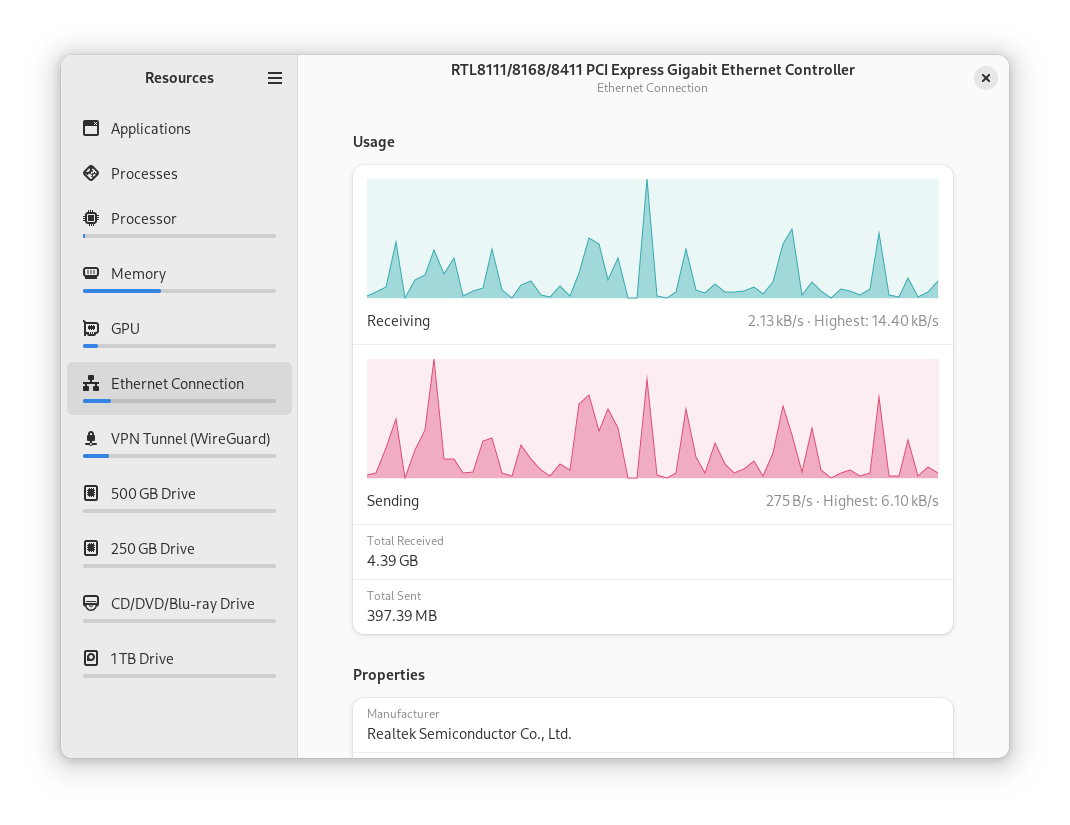Open Processor via its CPU chip icon
This screenshot has width=1070, height=825.
(91, 218)
